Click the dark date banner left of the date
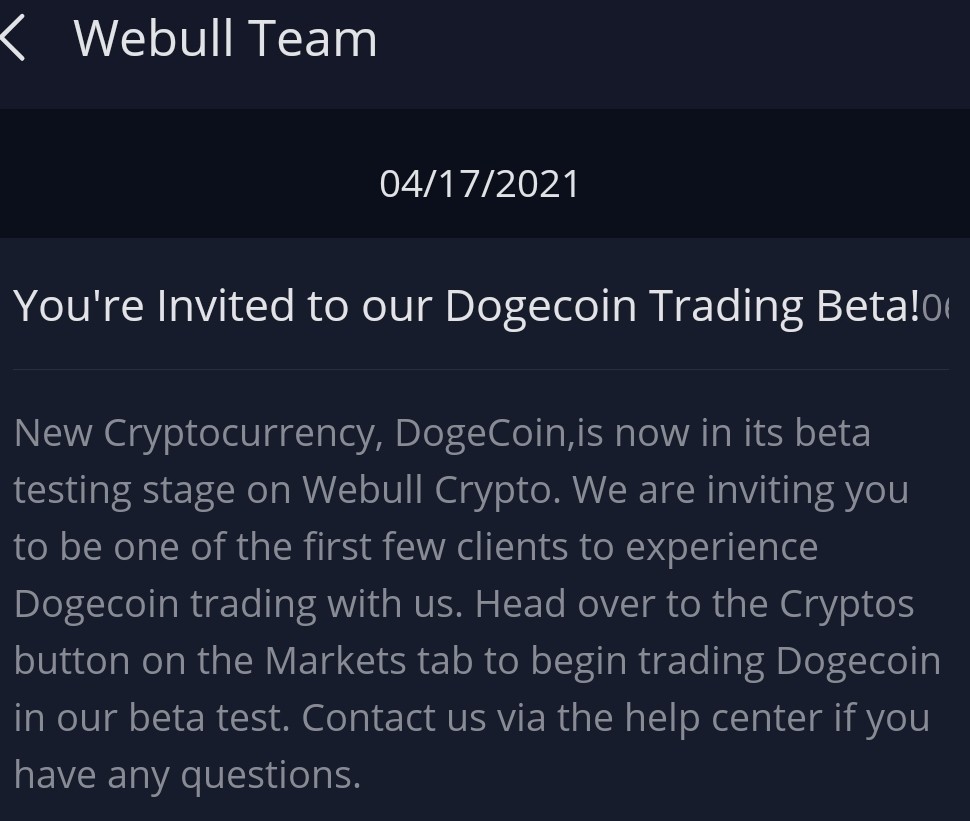 [x=186, y=174]
